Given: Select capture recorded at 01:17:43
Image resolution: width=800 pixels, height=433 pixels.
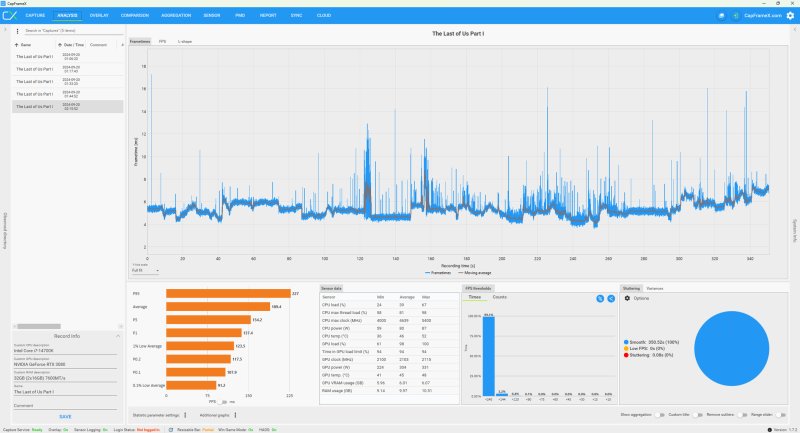Looking at the screenshot, I should (x=67, y=69).
